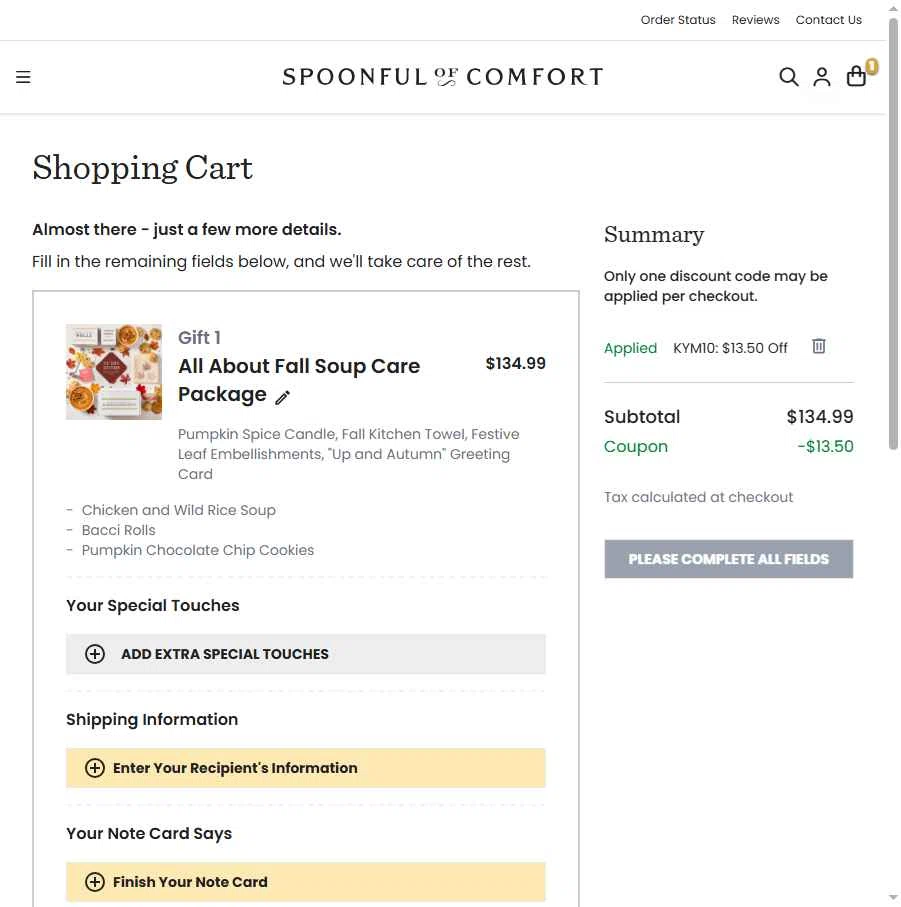Click plus icon beside Finish Your Note Card
901x907 pixels.
tap(95, 882)
